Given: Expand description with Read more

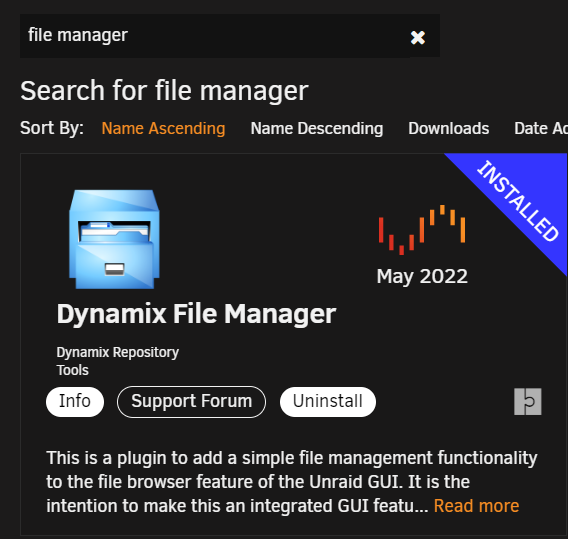Looking at the screenshot, I should coord(476,506).
